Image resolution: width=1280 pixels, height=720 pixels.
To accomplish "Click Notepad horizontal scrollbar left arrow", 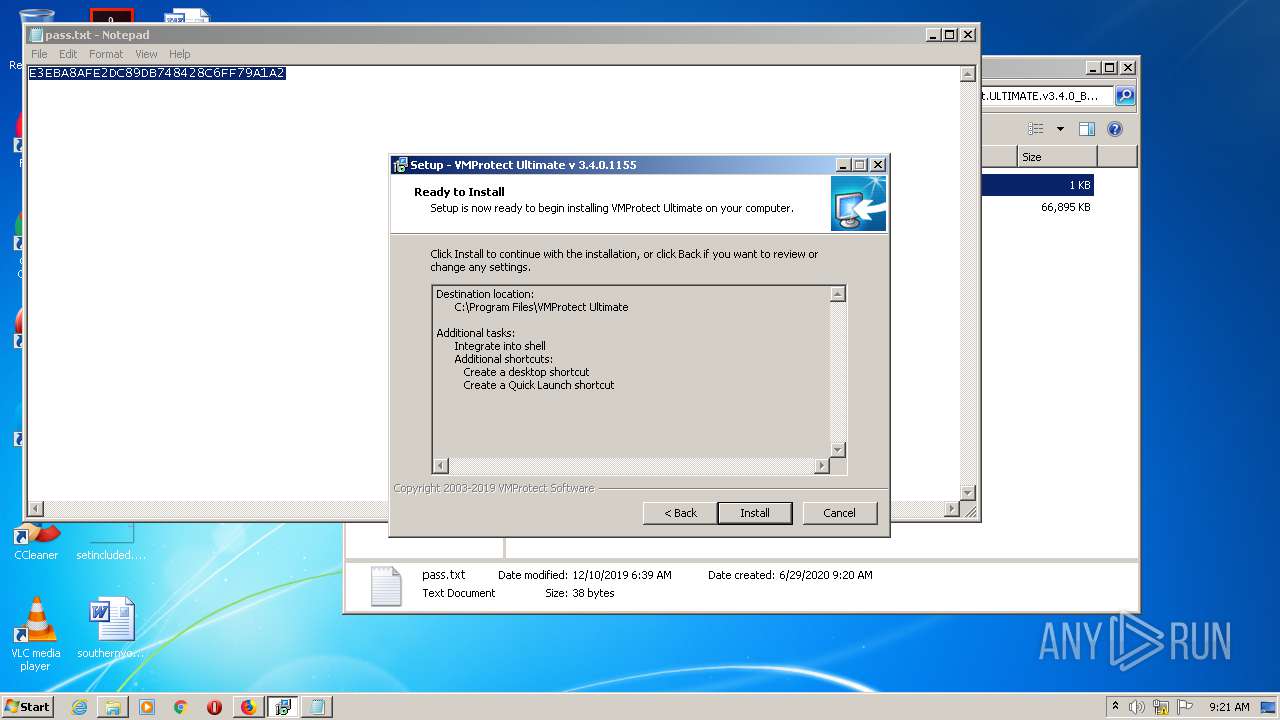I will point(36,509).
